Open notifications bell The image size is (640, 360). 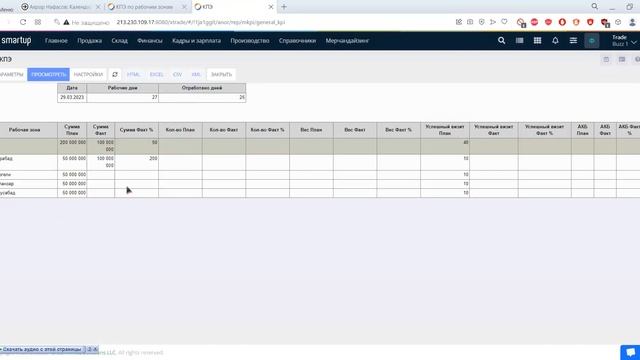[555, 40]
